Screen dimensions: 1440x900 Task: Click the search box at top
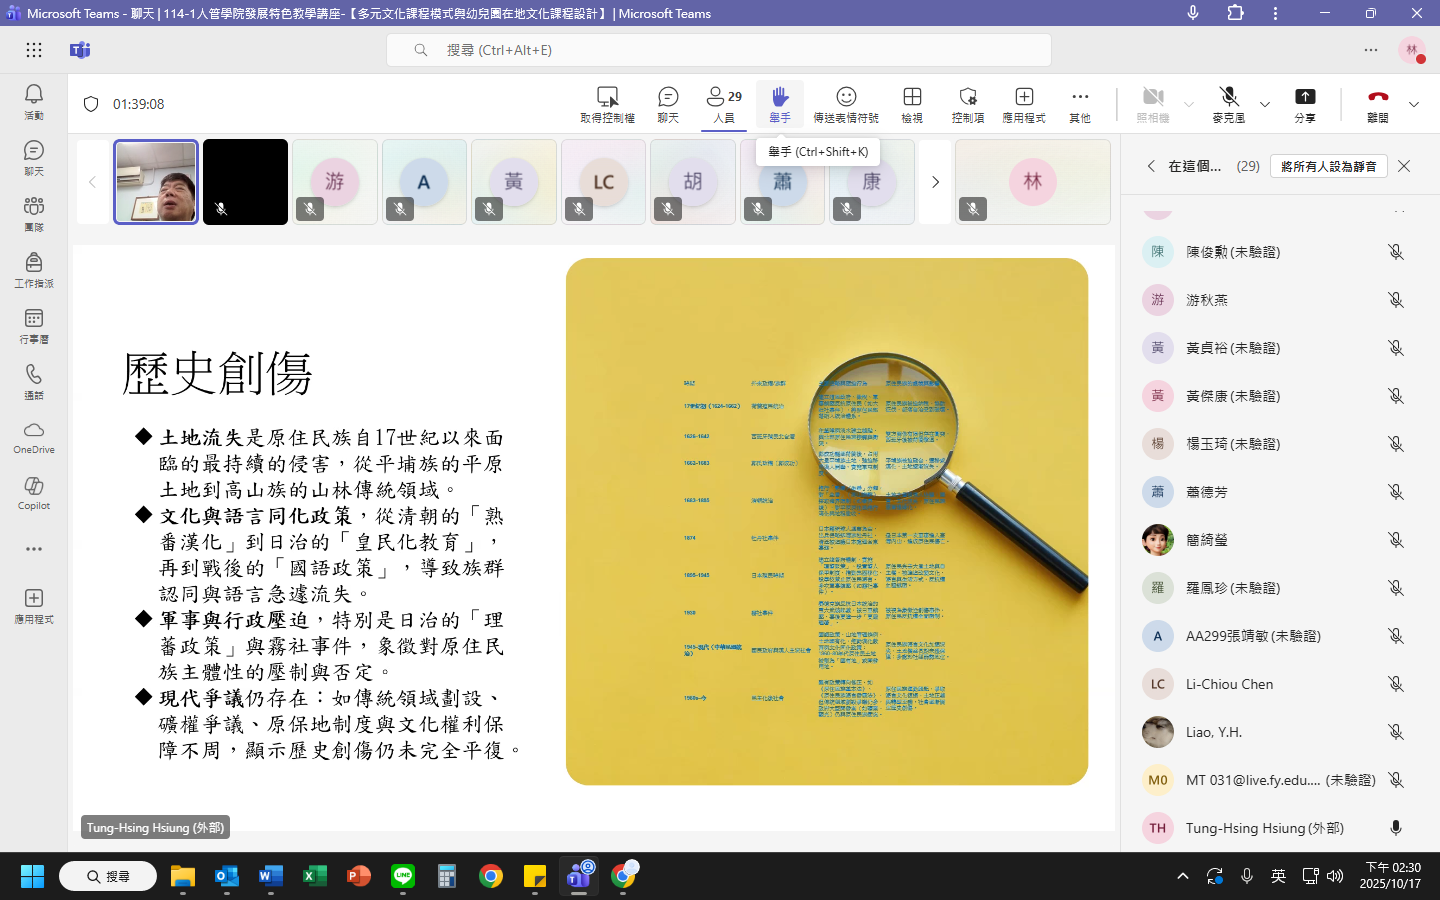718,50
